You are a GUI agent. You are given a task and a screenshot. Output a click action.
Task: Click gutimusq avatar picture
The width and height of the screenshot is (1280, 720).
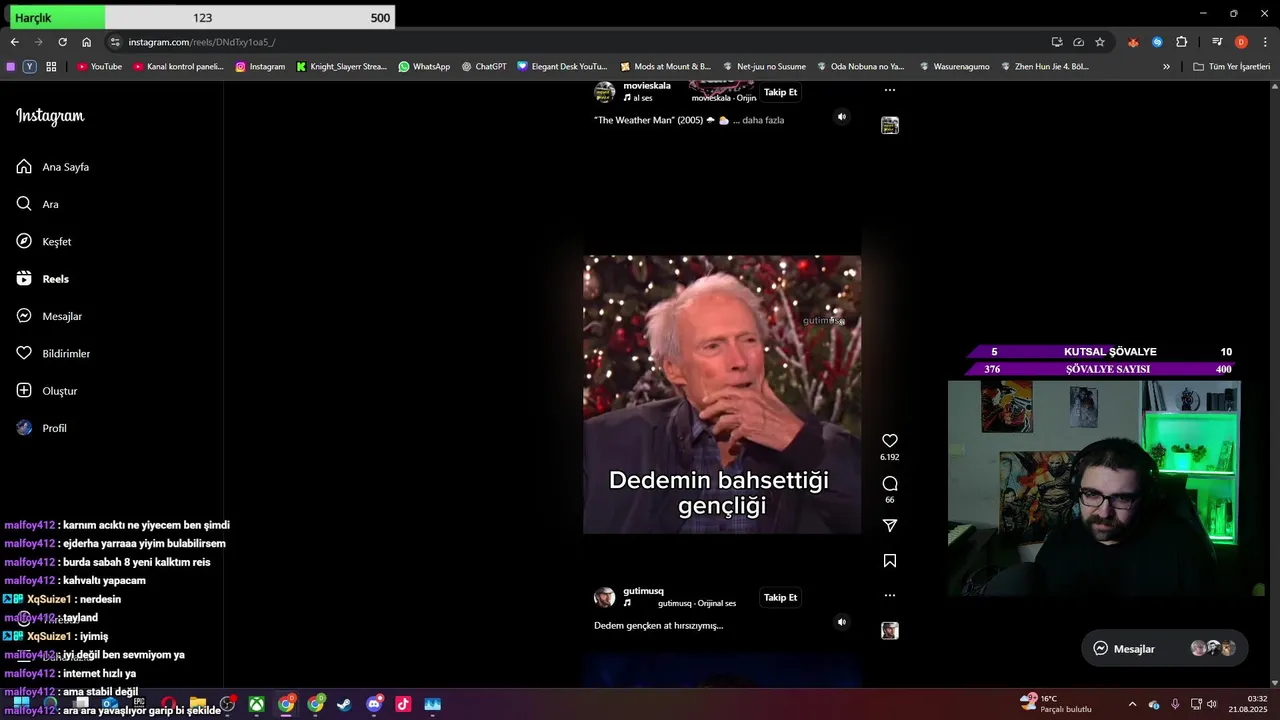click(605, 597)
